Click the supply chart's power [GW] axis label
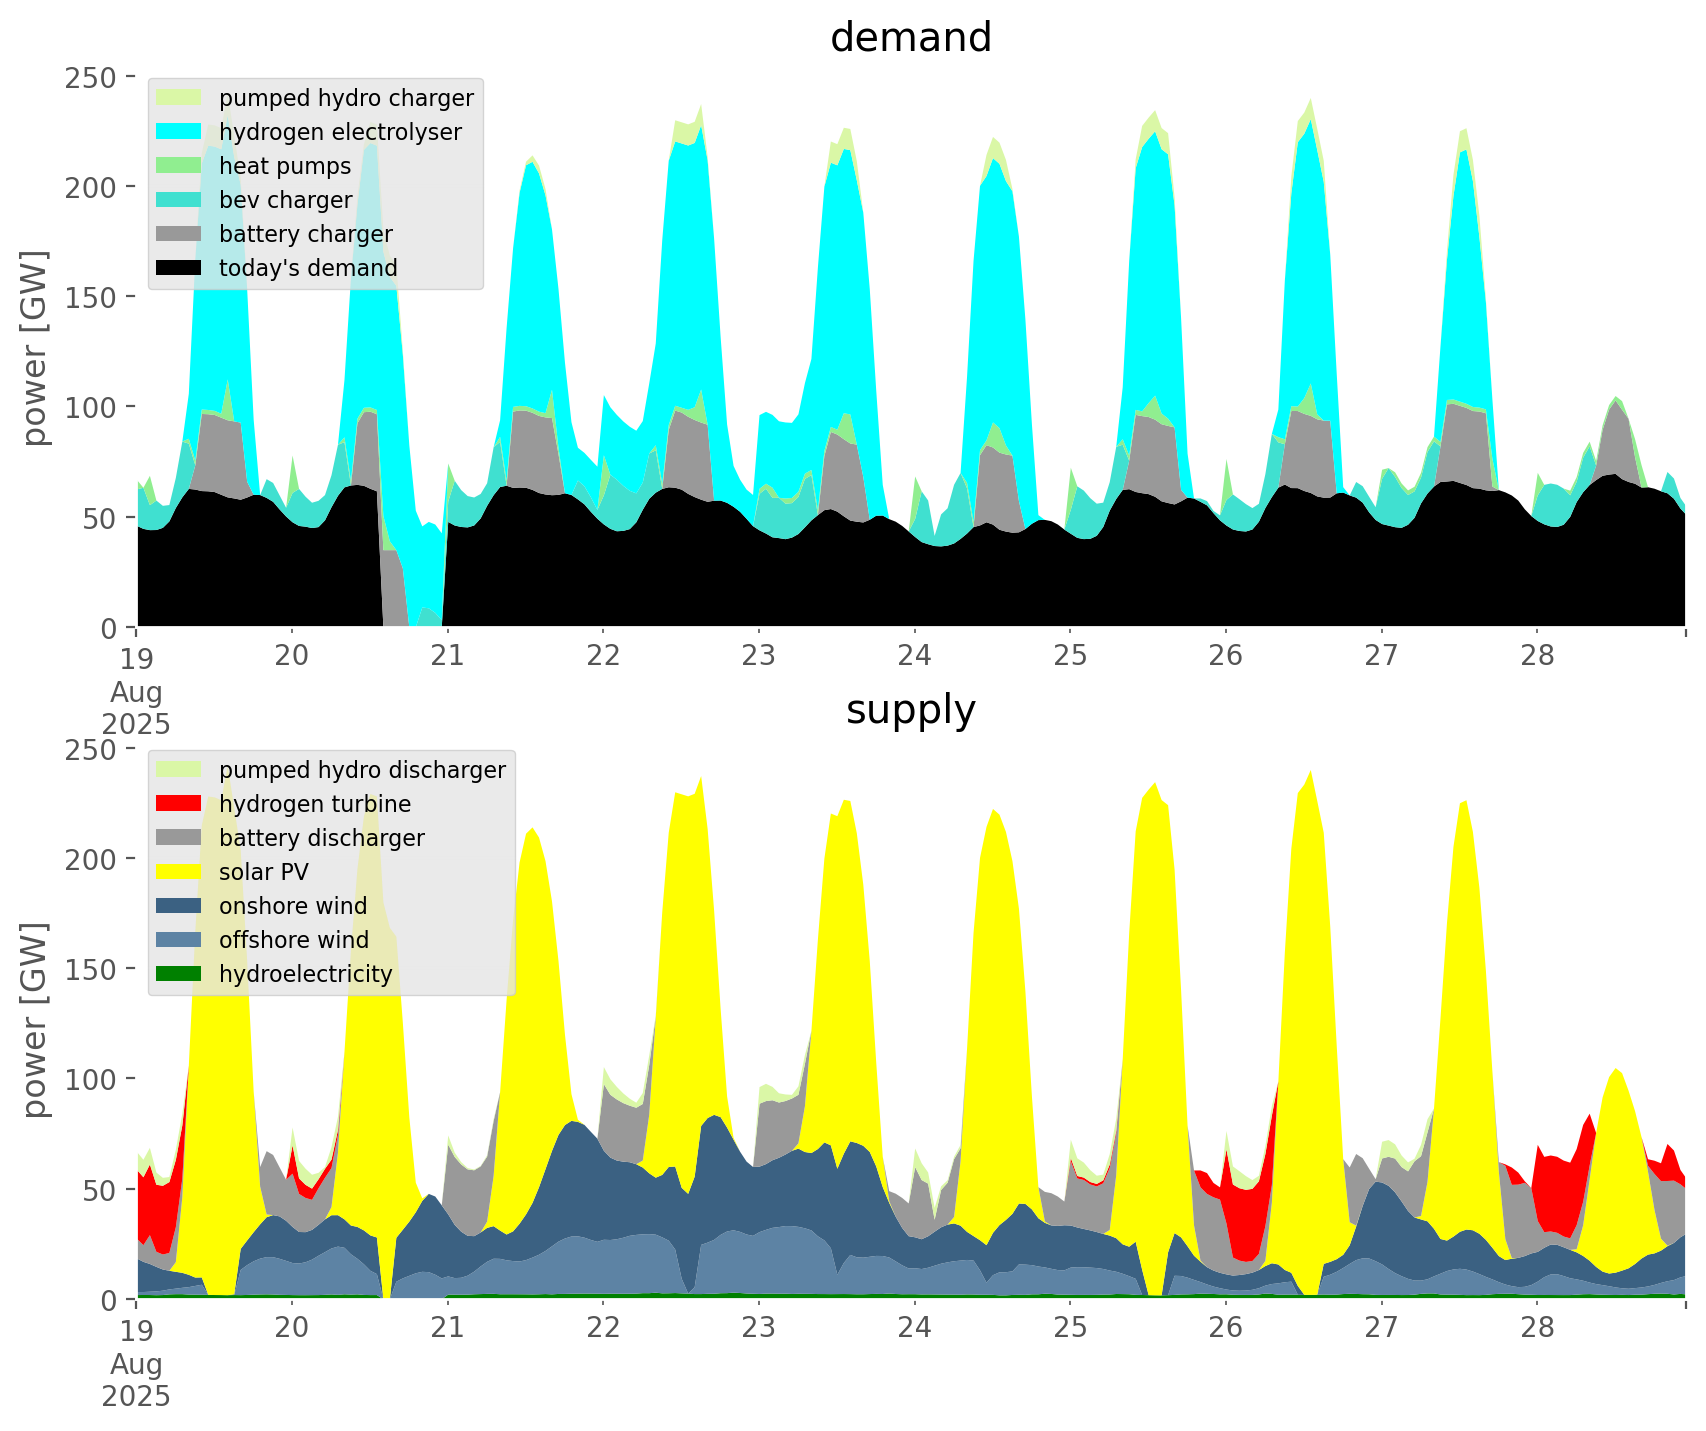Screen dimensions: 1706x1431 (36, 1020)
